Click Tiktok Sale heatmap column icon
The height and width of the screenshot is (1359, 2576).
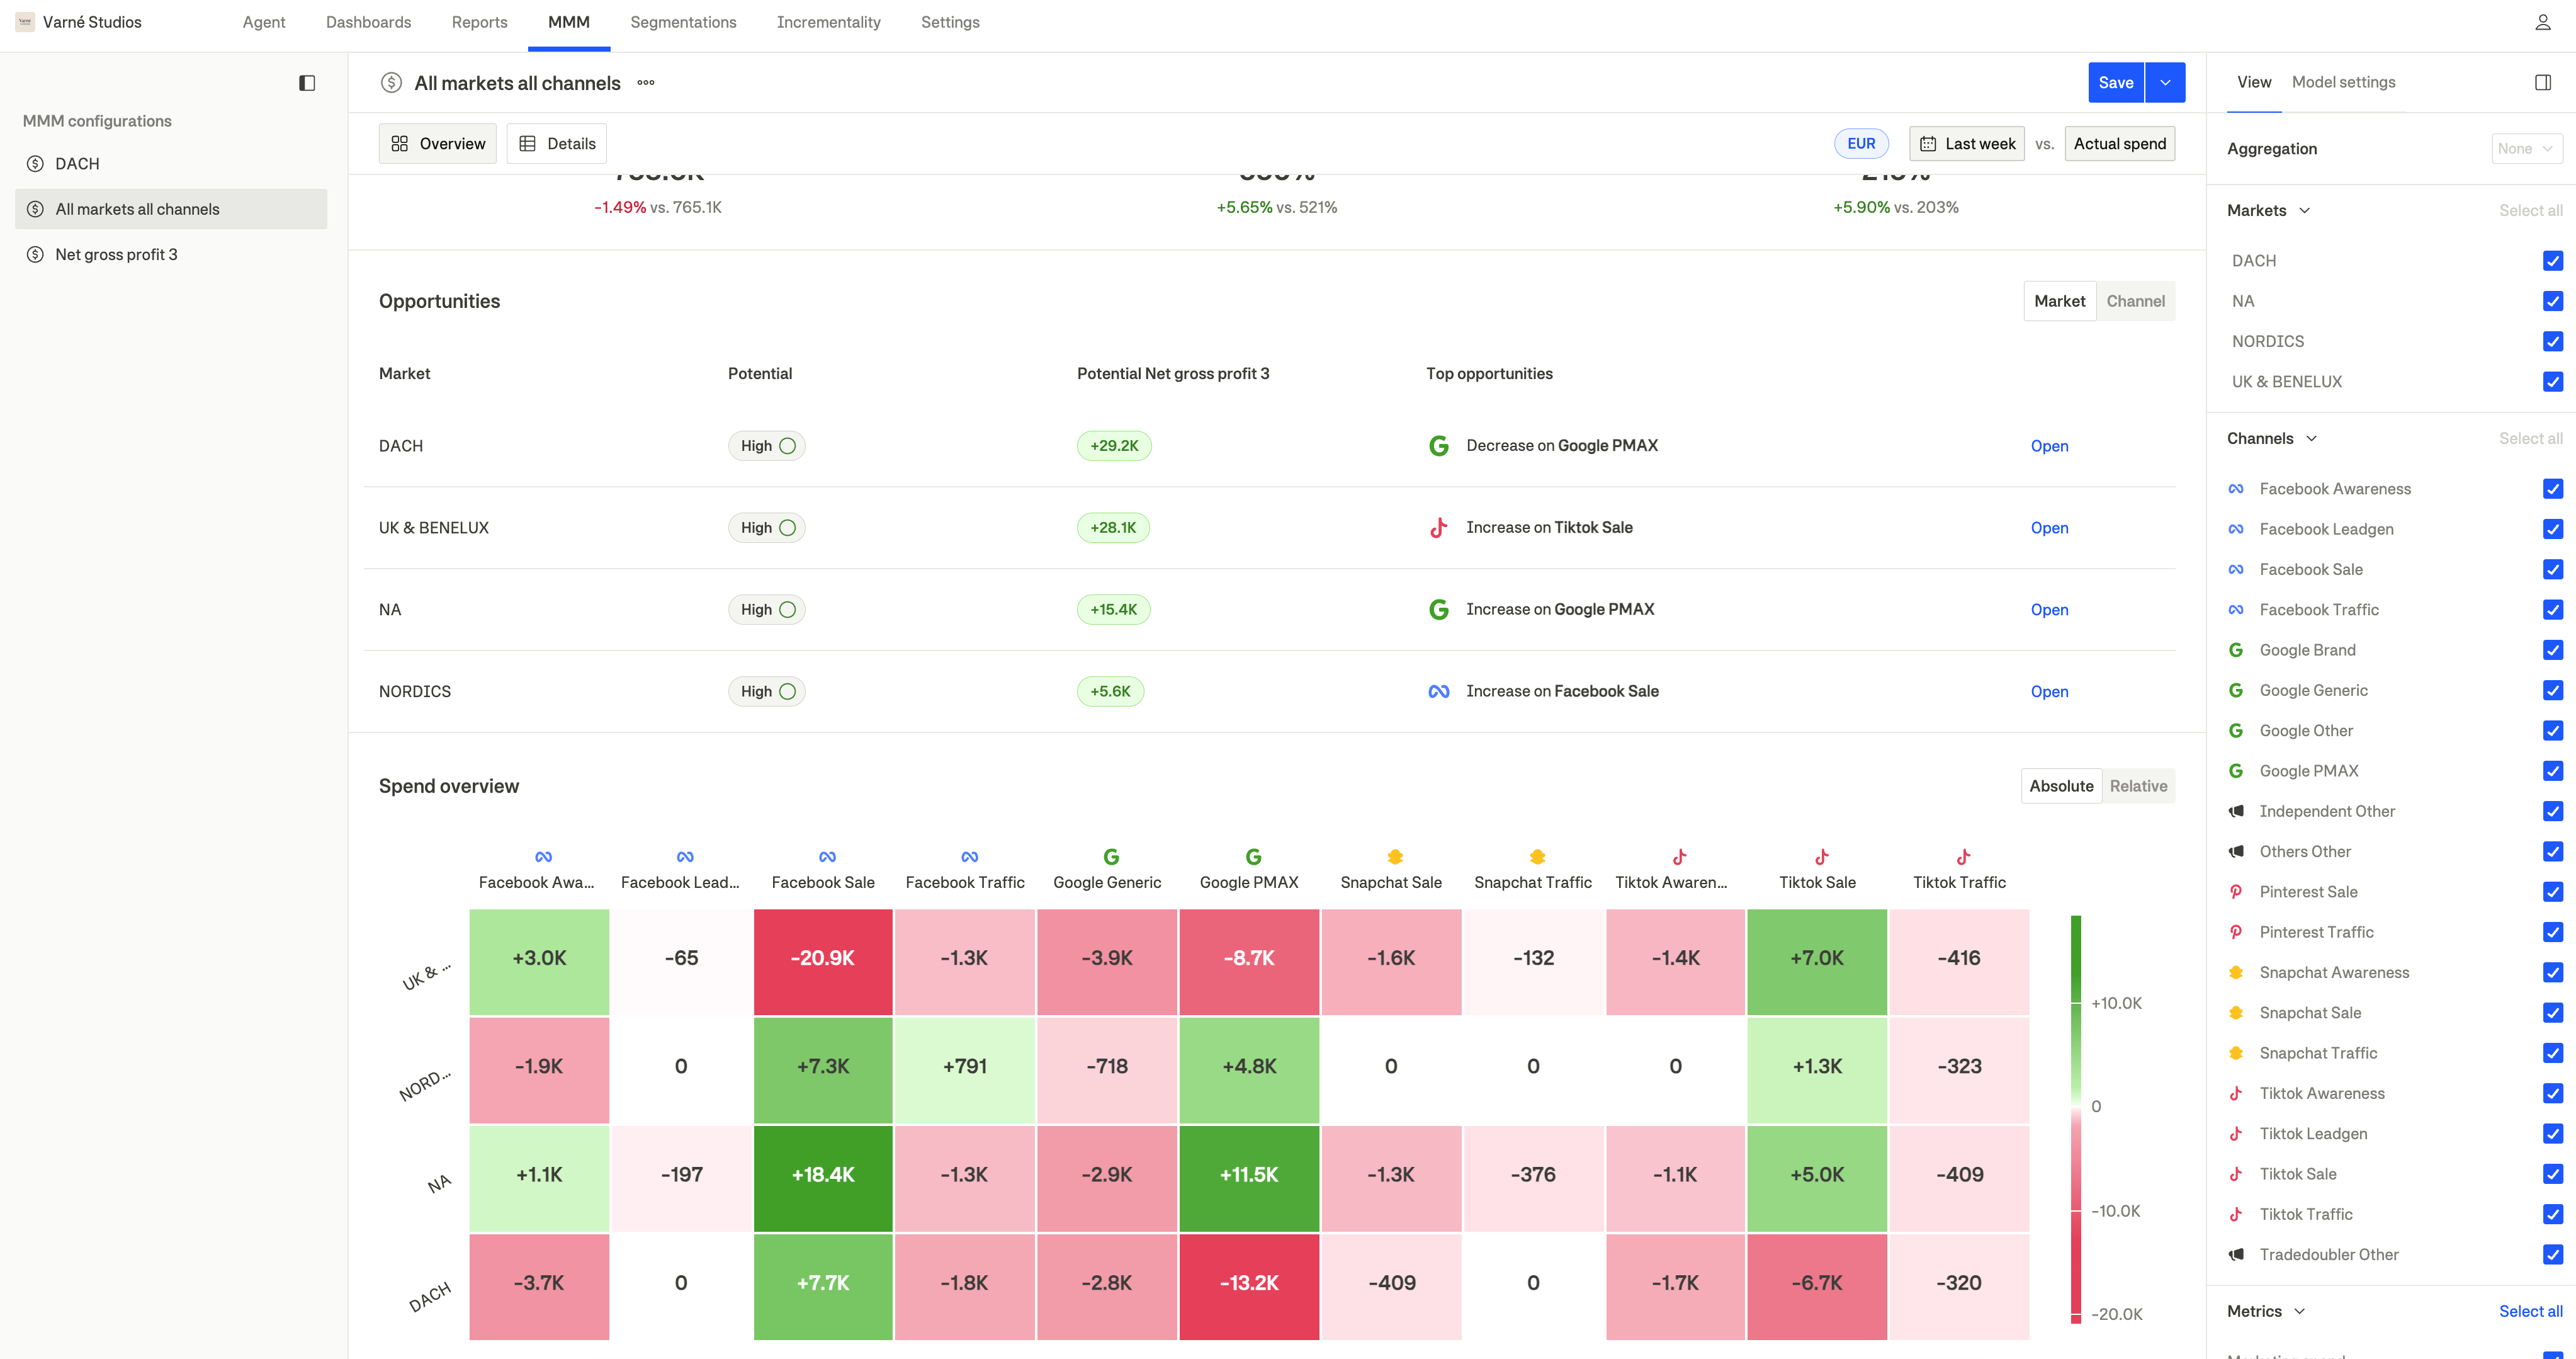(1821, 857)
